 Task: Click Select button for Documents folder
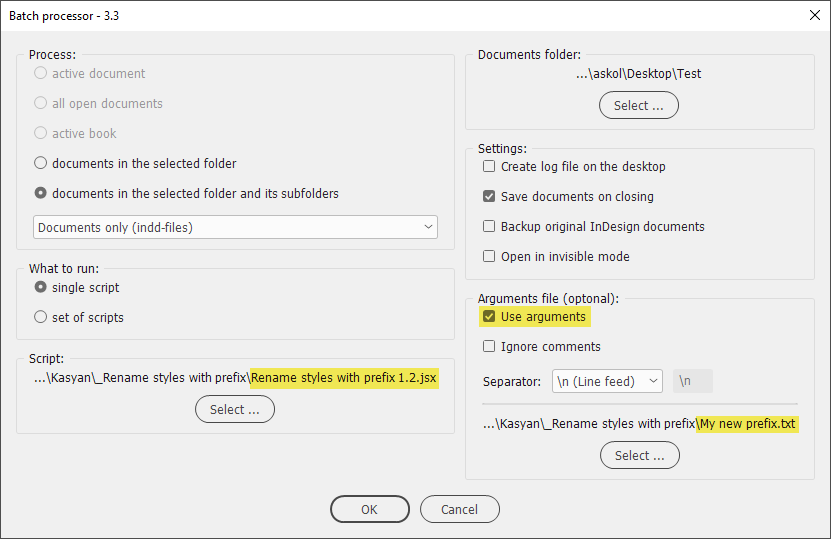click(x=639, y=105)
